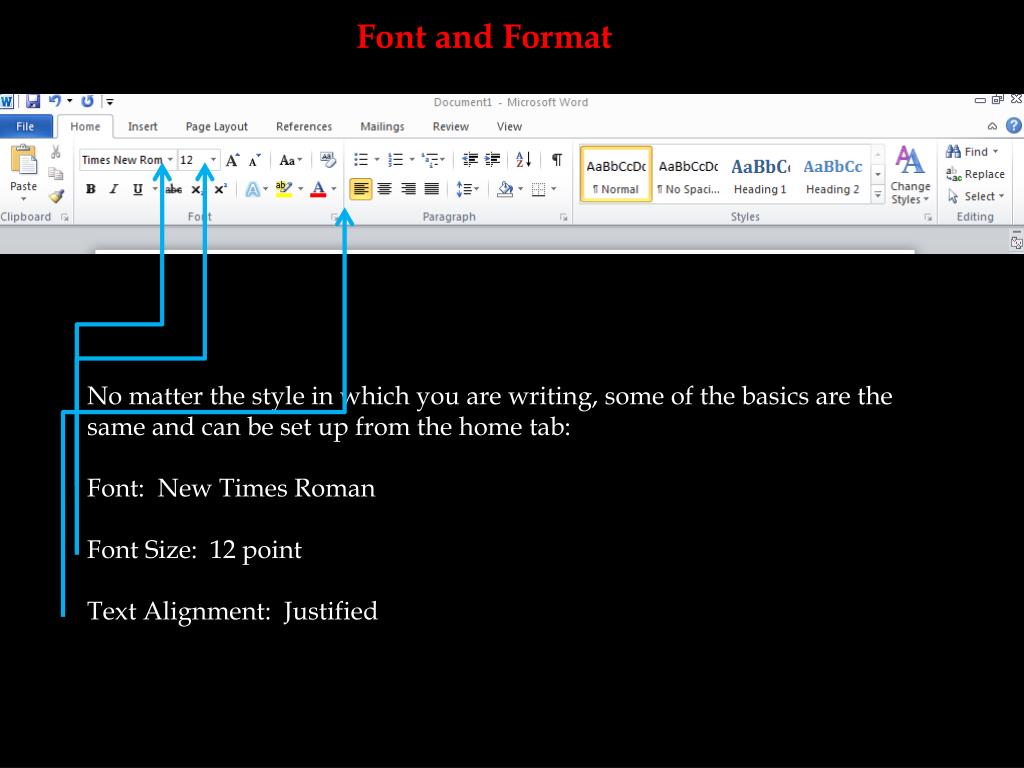Viewport: 1024px width, 768px height.
Task: Toggle Strikethrough formatting
Action: pos(174,189)
